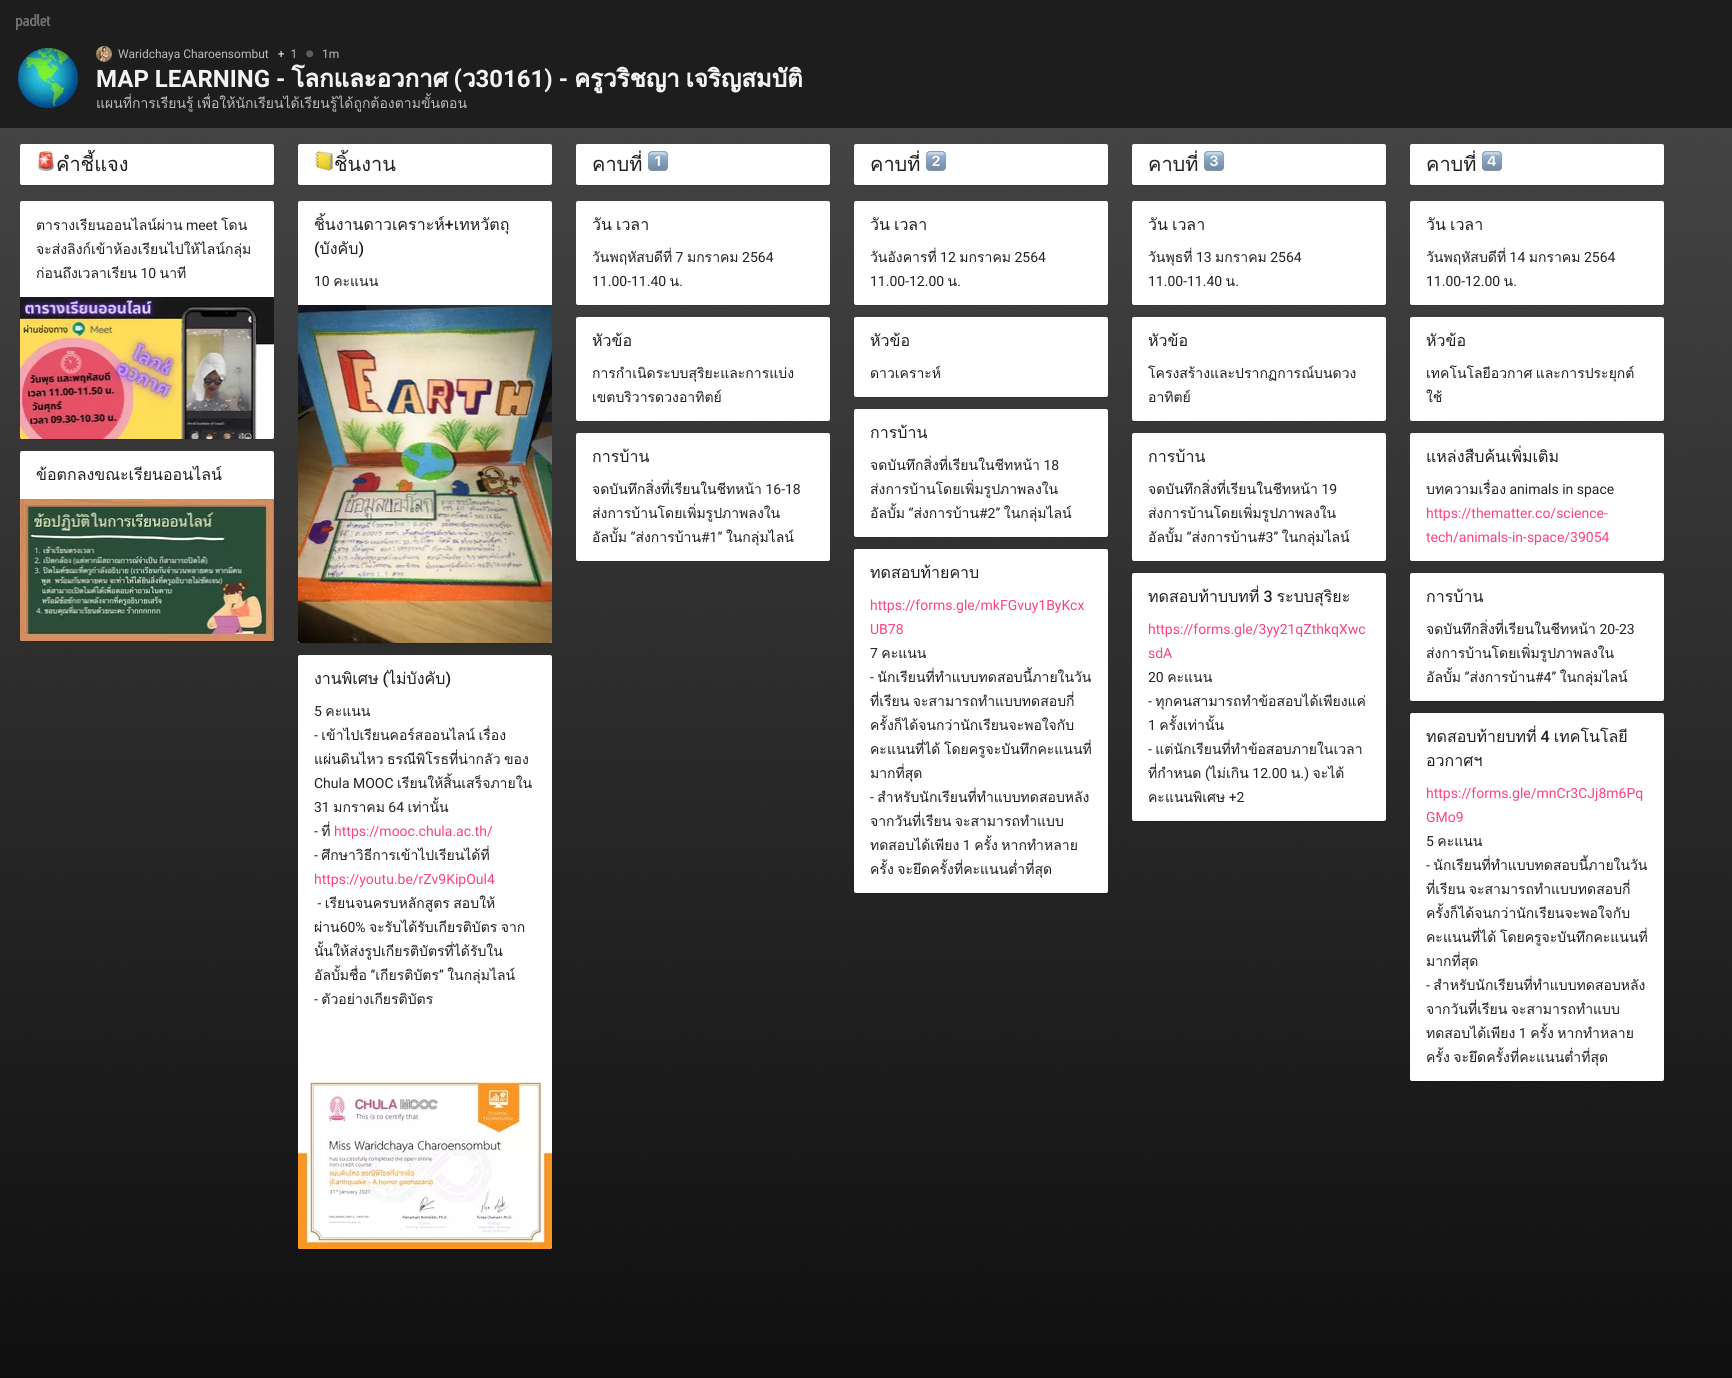Viewport: 1732px width, 1378px height.
Task: Click the number 2 badge on คาบที่ 2 header
Action: pos(935,162)
